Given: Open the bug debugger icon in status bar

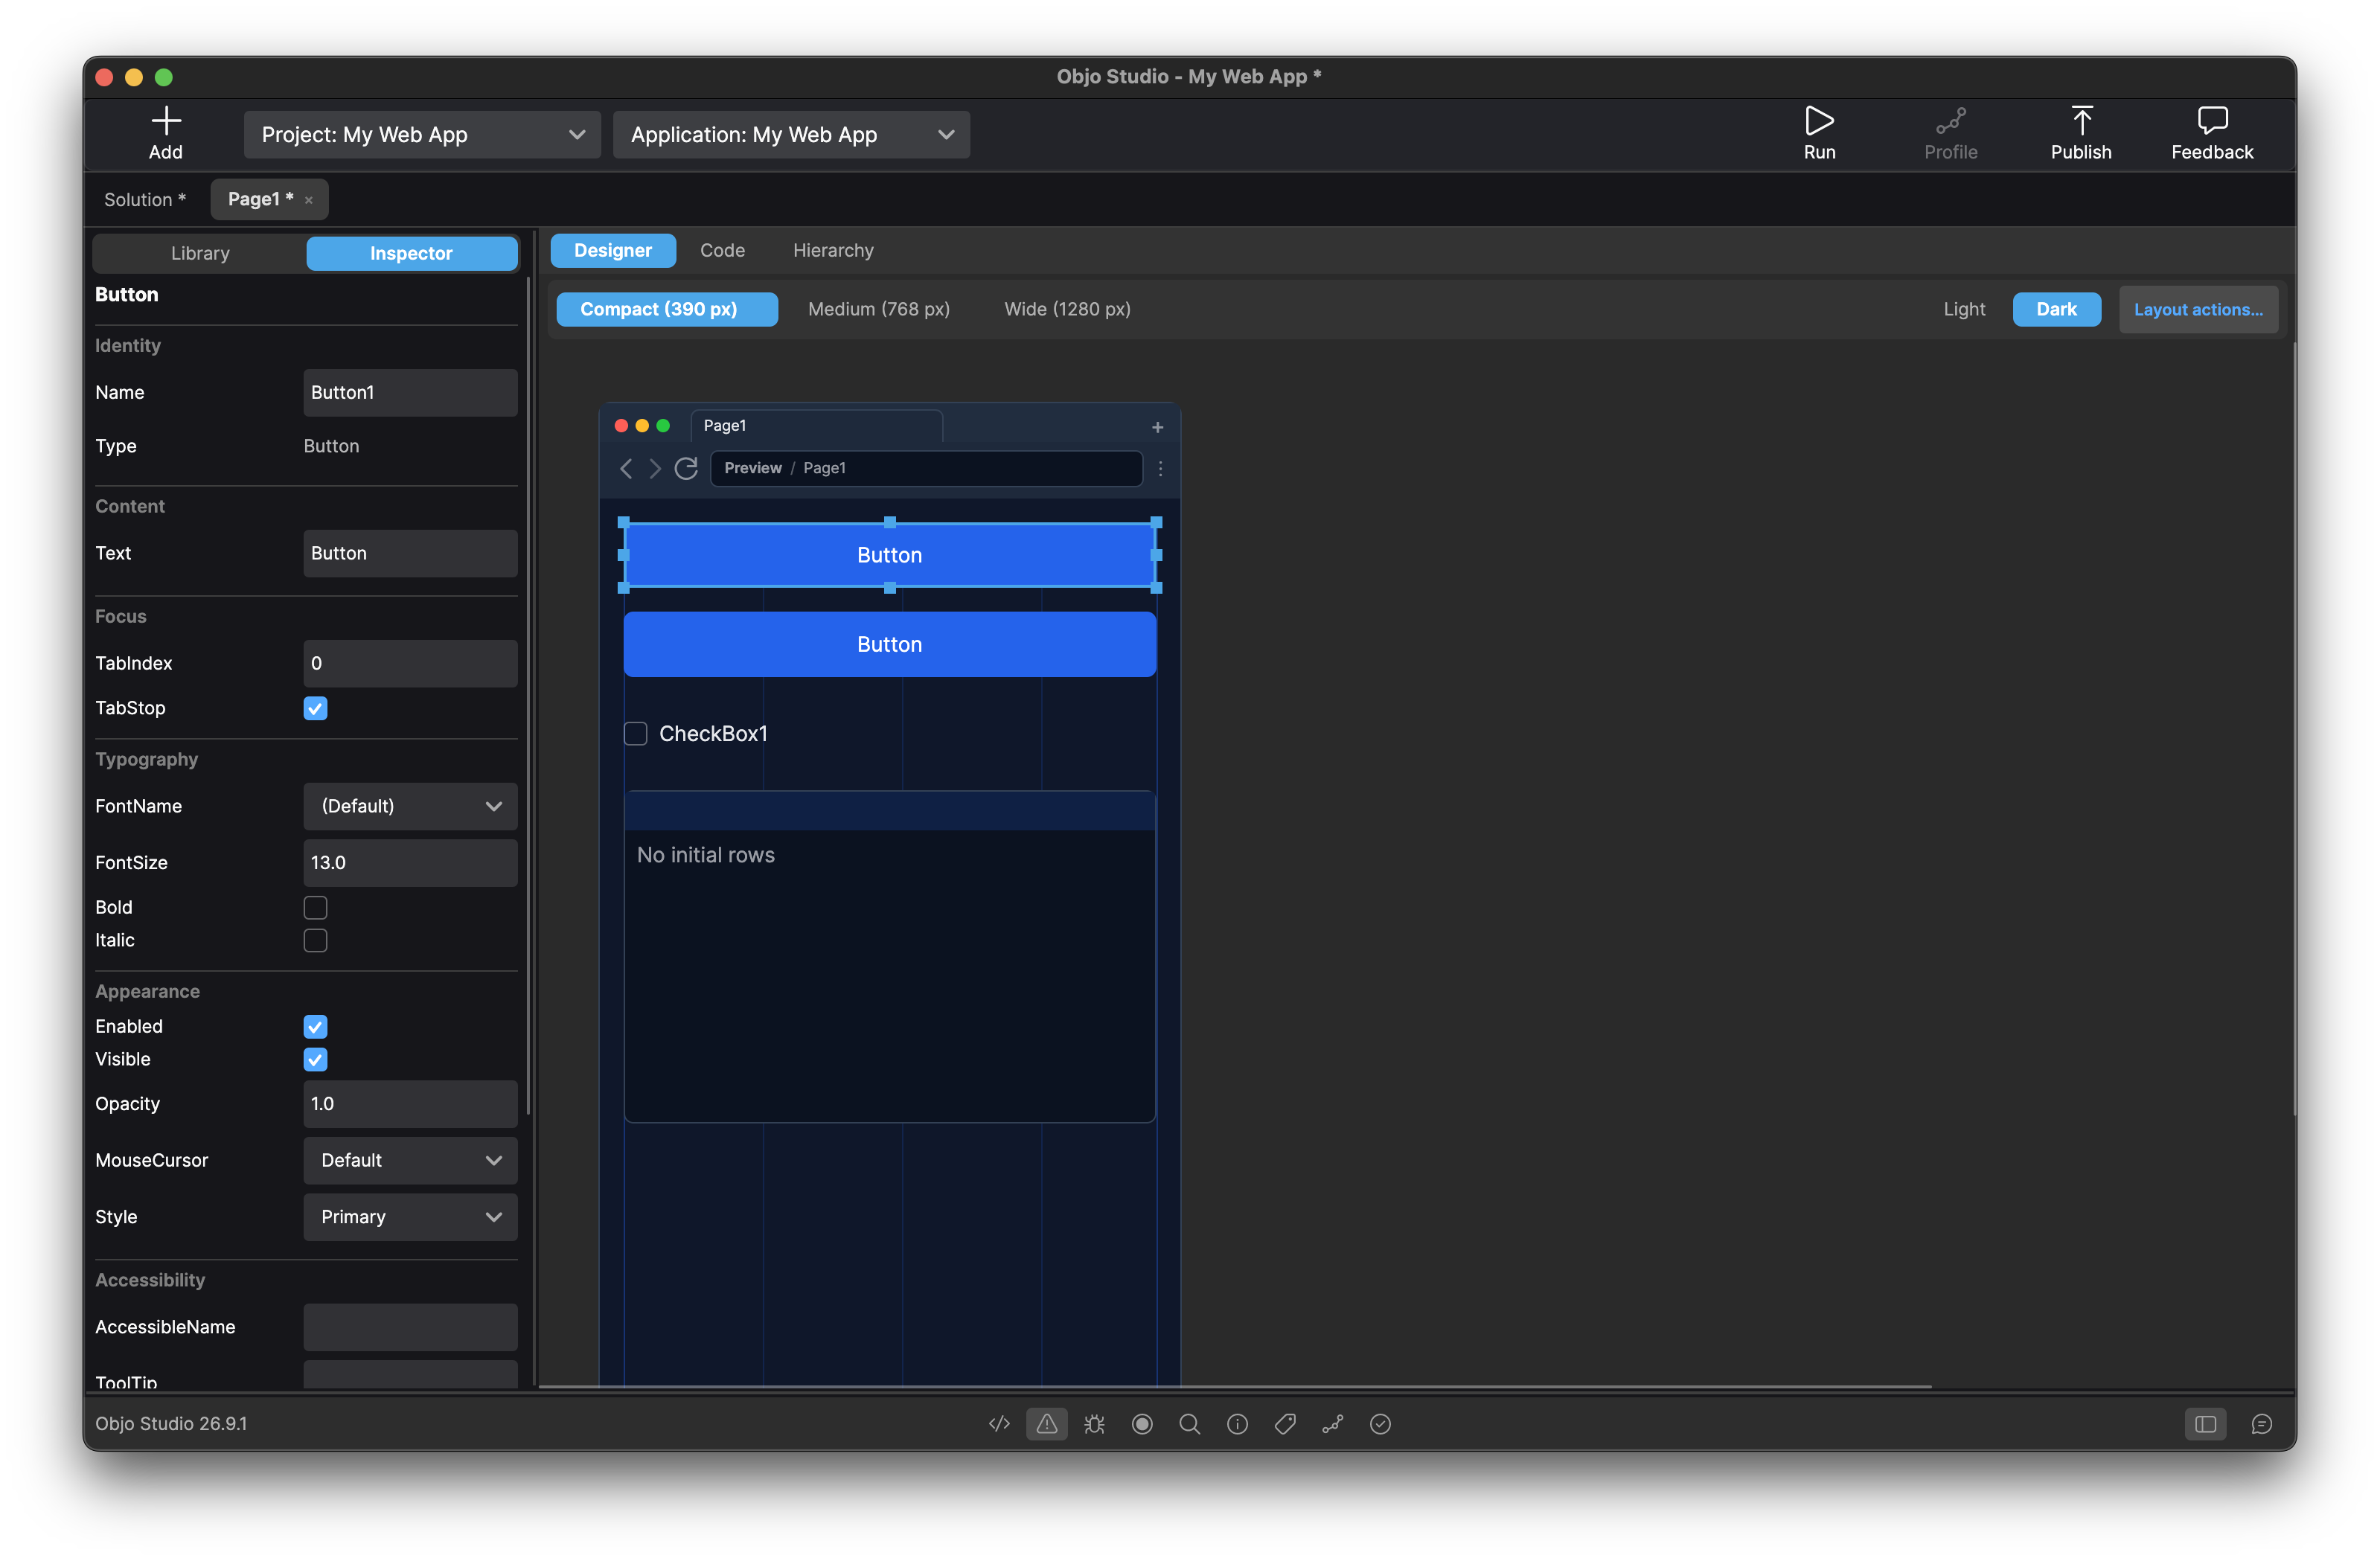Looking at the screenshot, I should (1094, 1423).
